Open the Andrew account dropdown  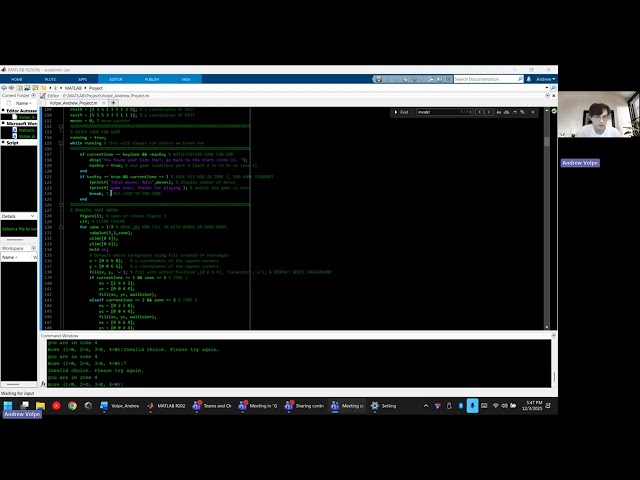pyautogui.click(x=545, y=79)
